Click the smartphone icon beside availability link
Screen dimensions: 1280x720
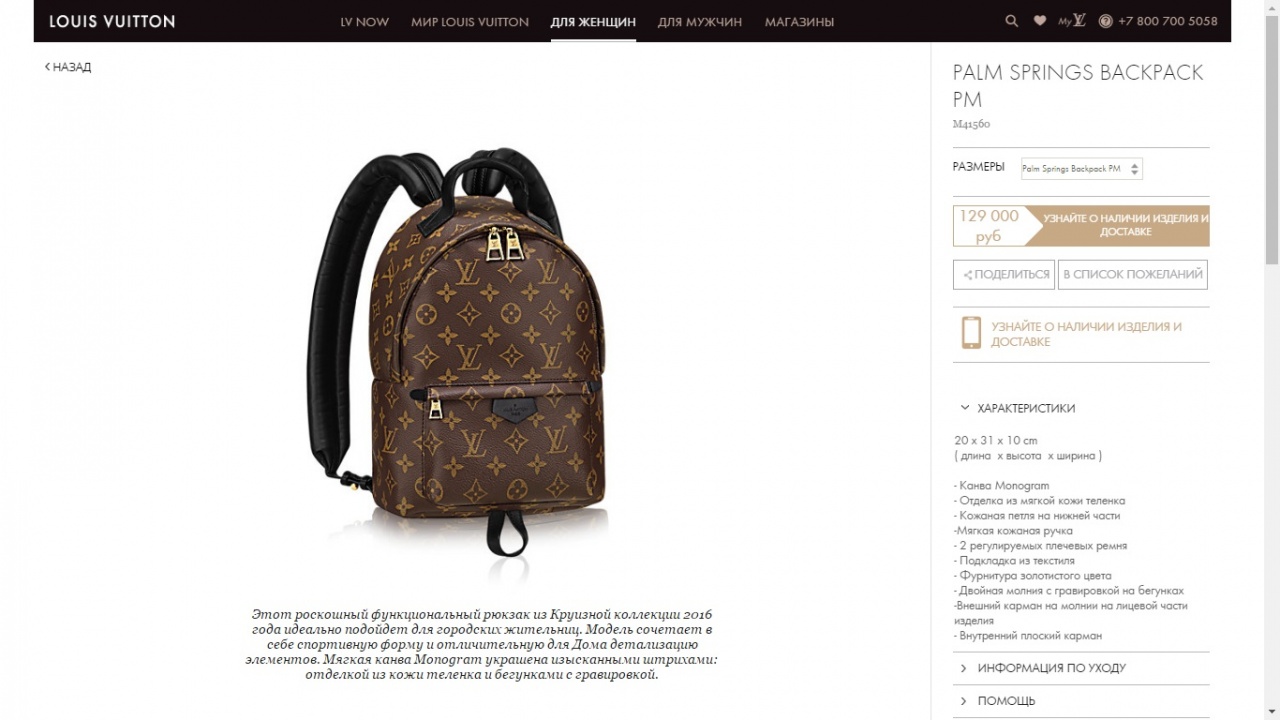[x=970, y=333]
